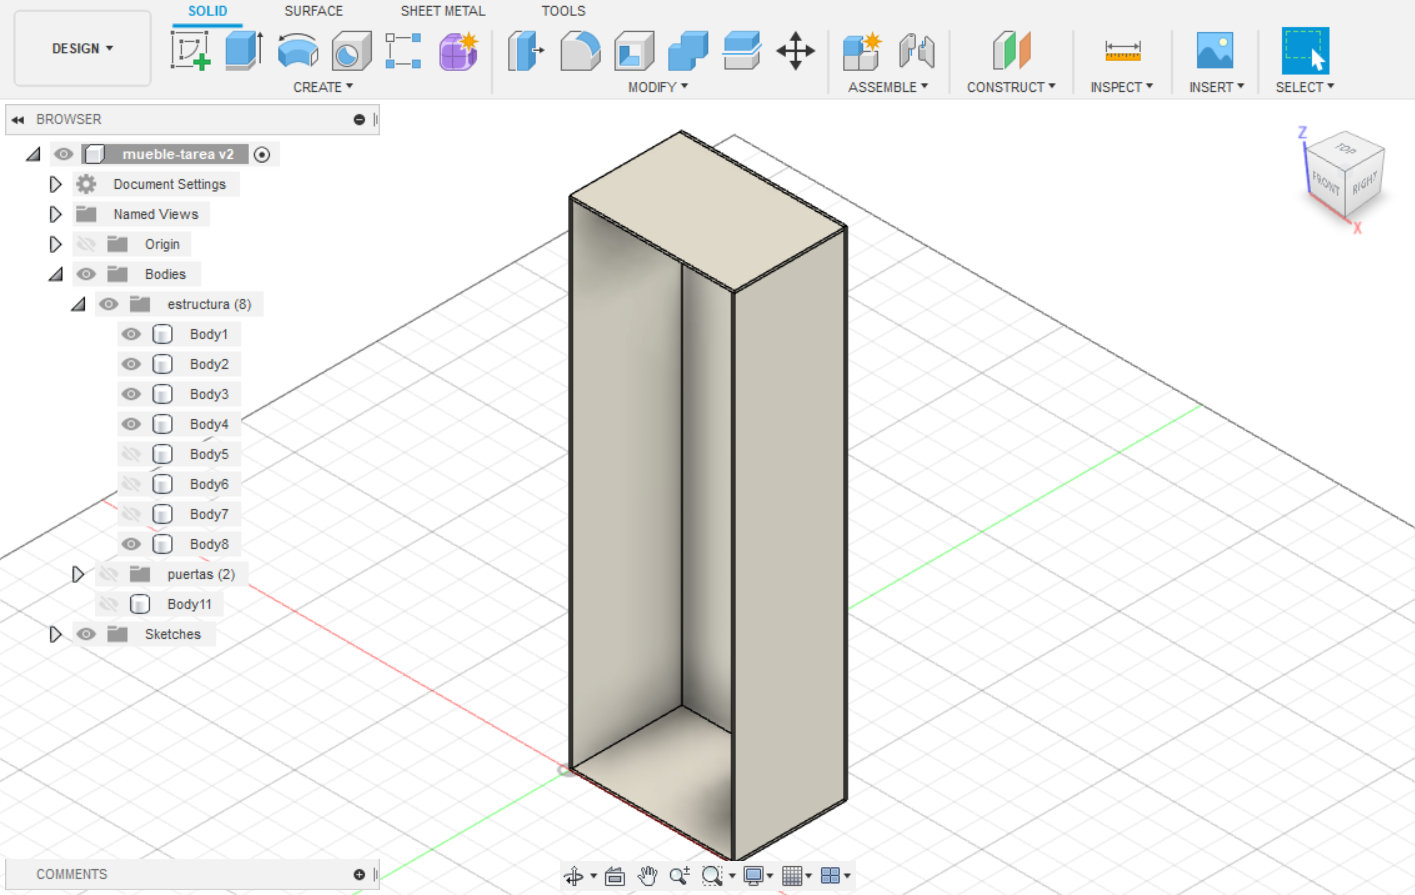
Task: Select the Measure tool
Action: [1122, 50]
